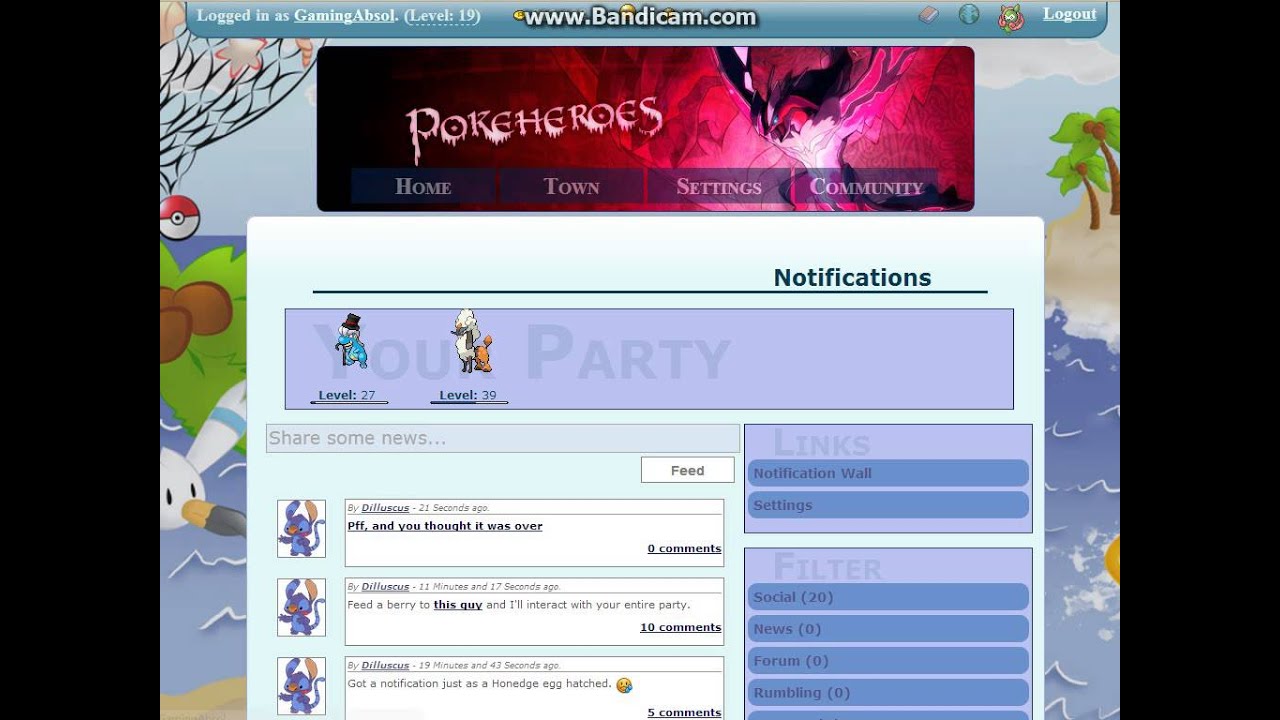Open the 5 comments link

click(684, 712)
